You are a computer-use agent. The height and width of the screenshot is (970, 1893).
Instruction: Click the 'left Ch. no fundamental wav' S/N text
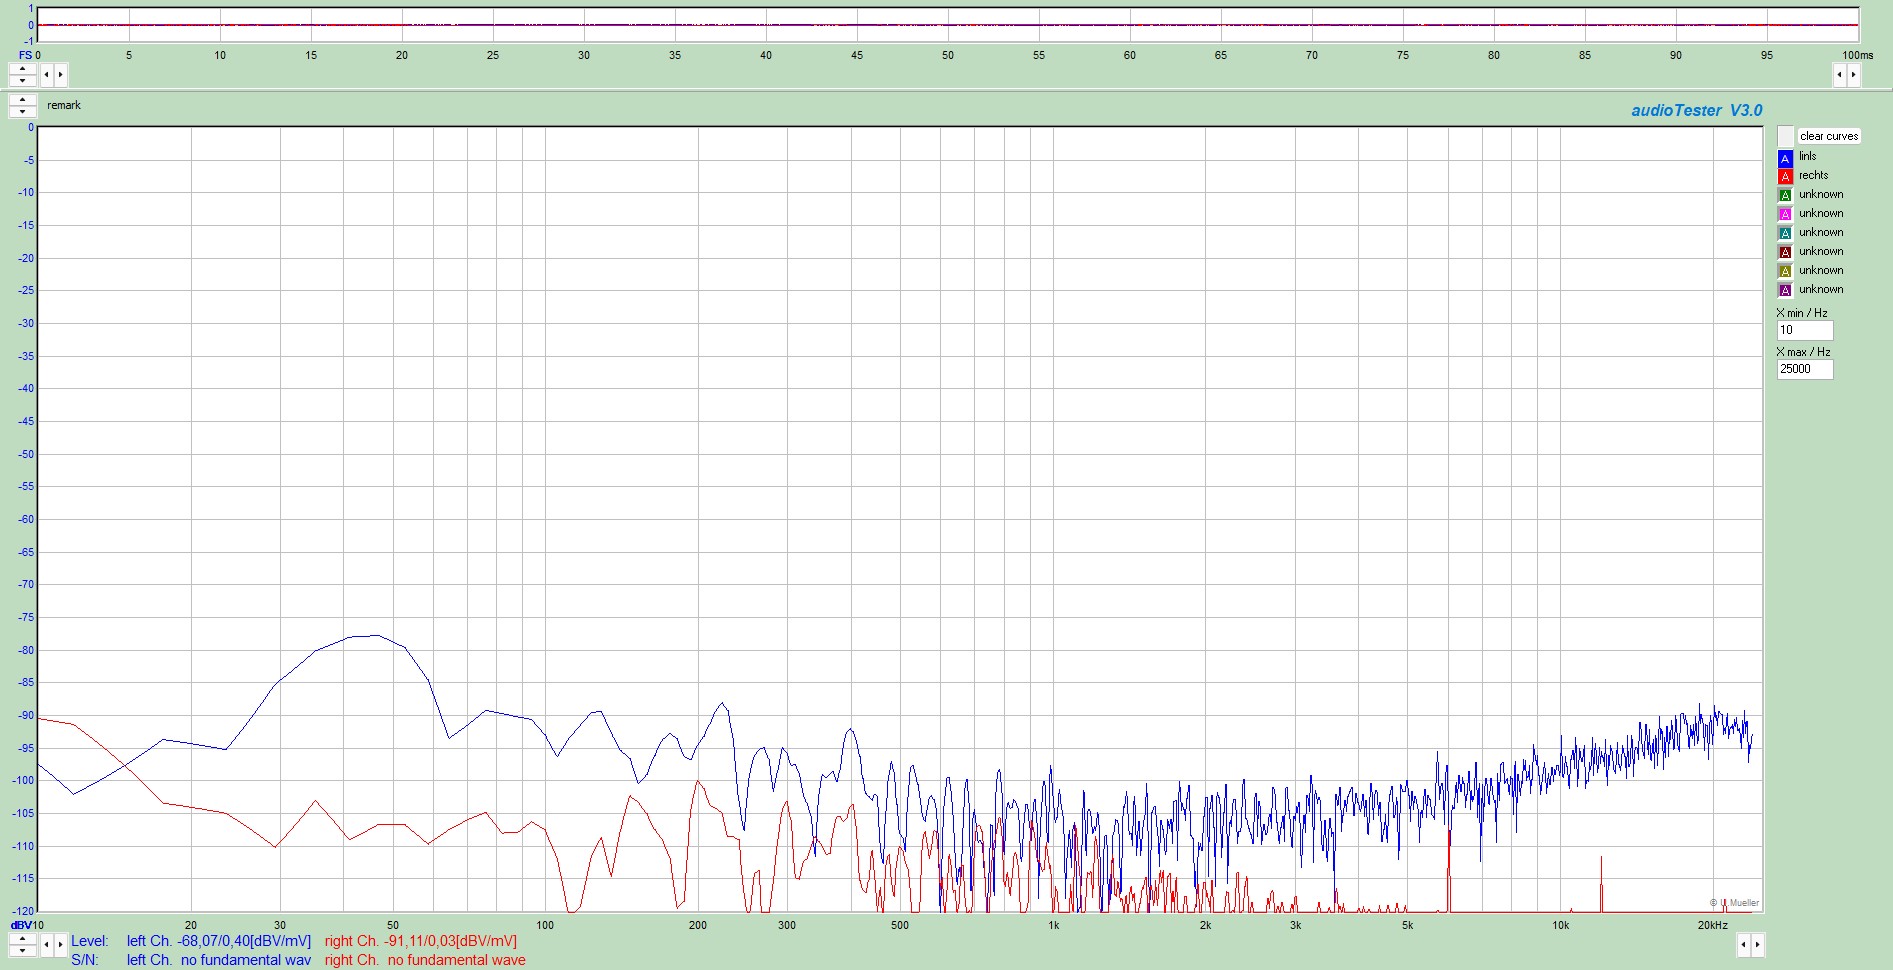(x=219, y=960)
